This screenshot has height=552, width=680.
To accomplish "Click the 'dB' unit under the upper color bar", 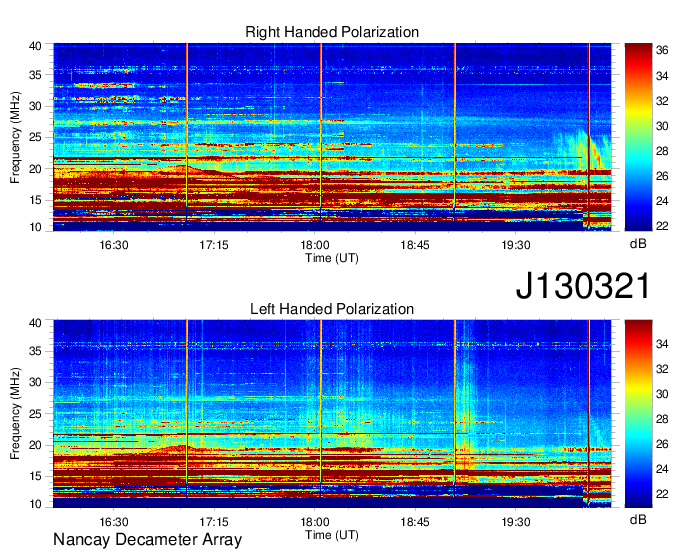I will click(x=638, y=244).
